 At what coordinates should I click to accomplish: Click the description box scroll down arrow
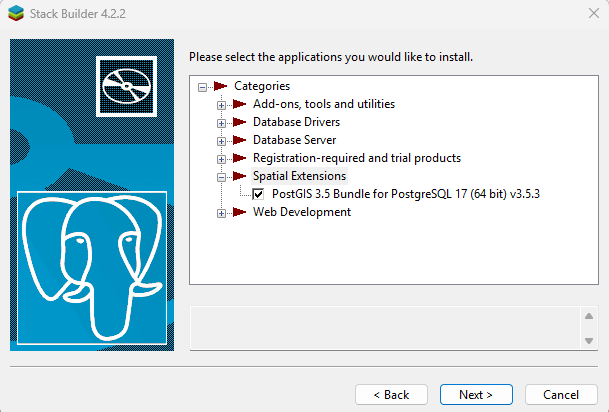tap(589, 340)
